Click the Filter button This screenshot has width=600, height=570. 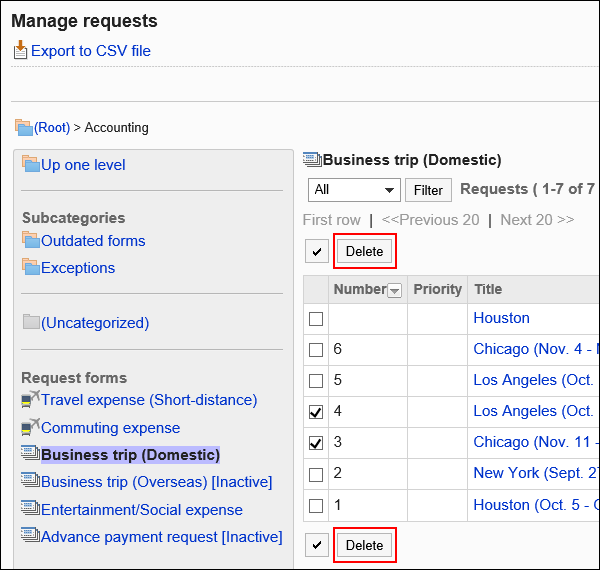428,190
